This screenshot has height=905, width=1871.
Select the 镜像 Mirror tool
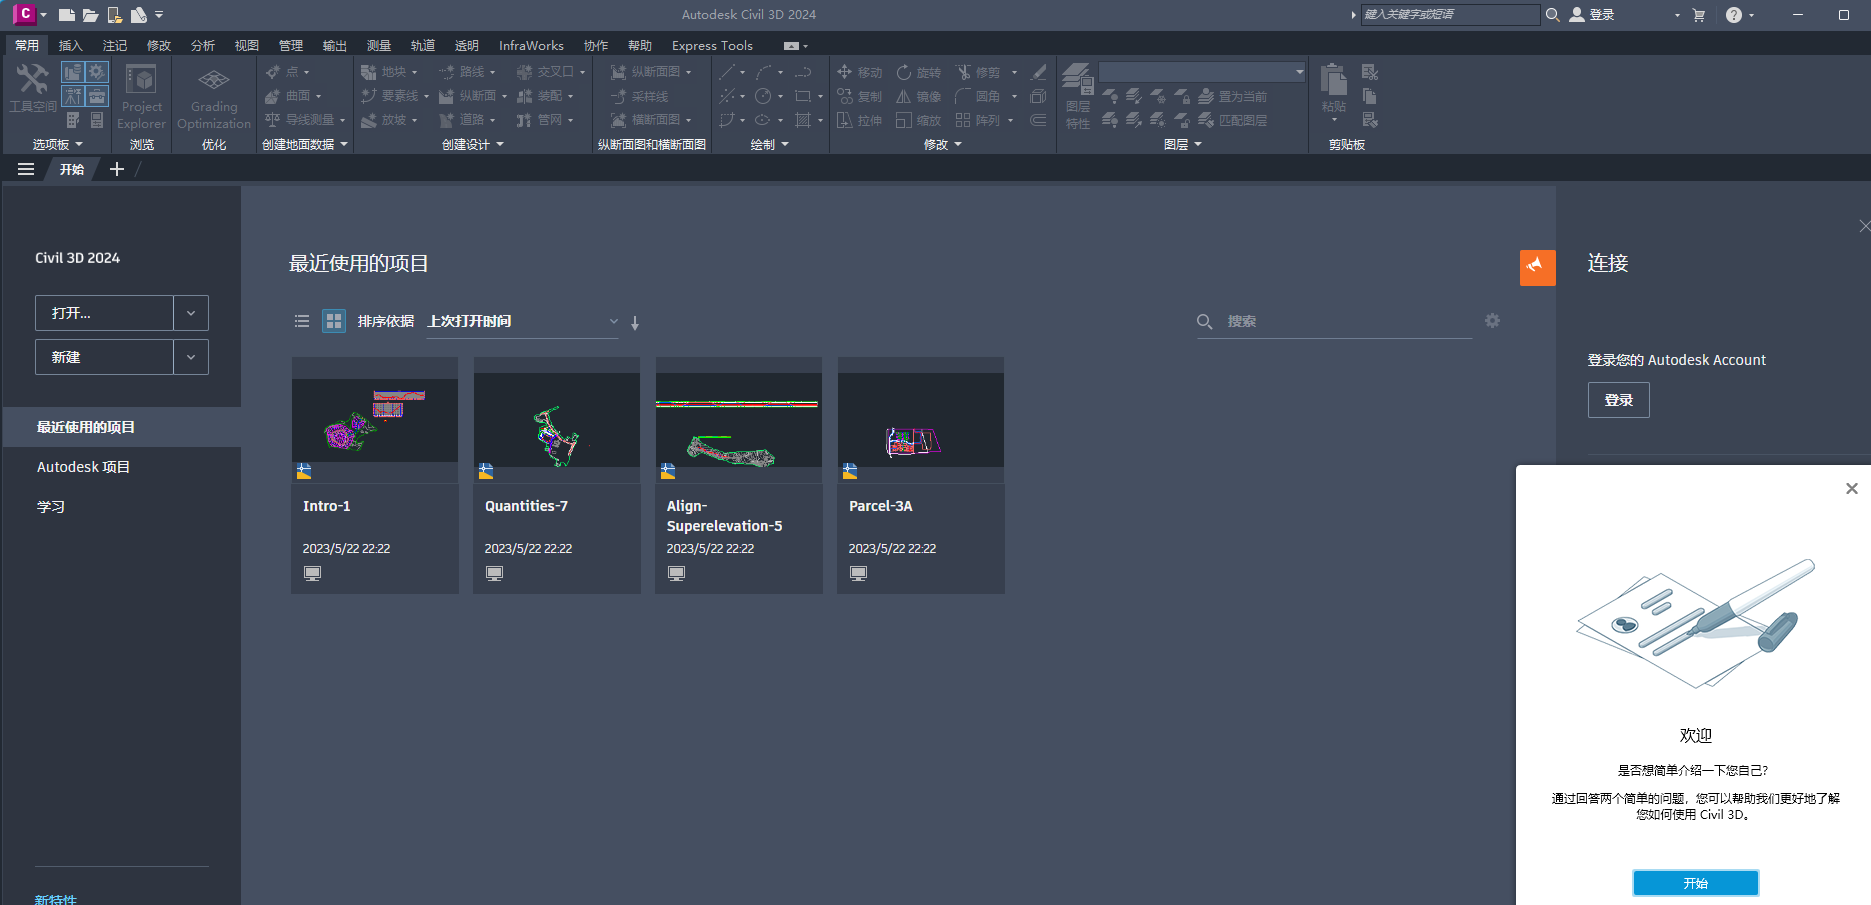click(x=918, y=96)
